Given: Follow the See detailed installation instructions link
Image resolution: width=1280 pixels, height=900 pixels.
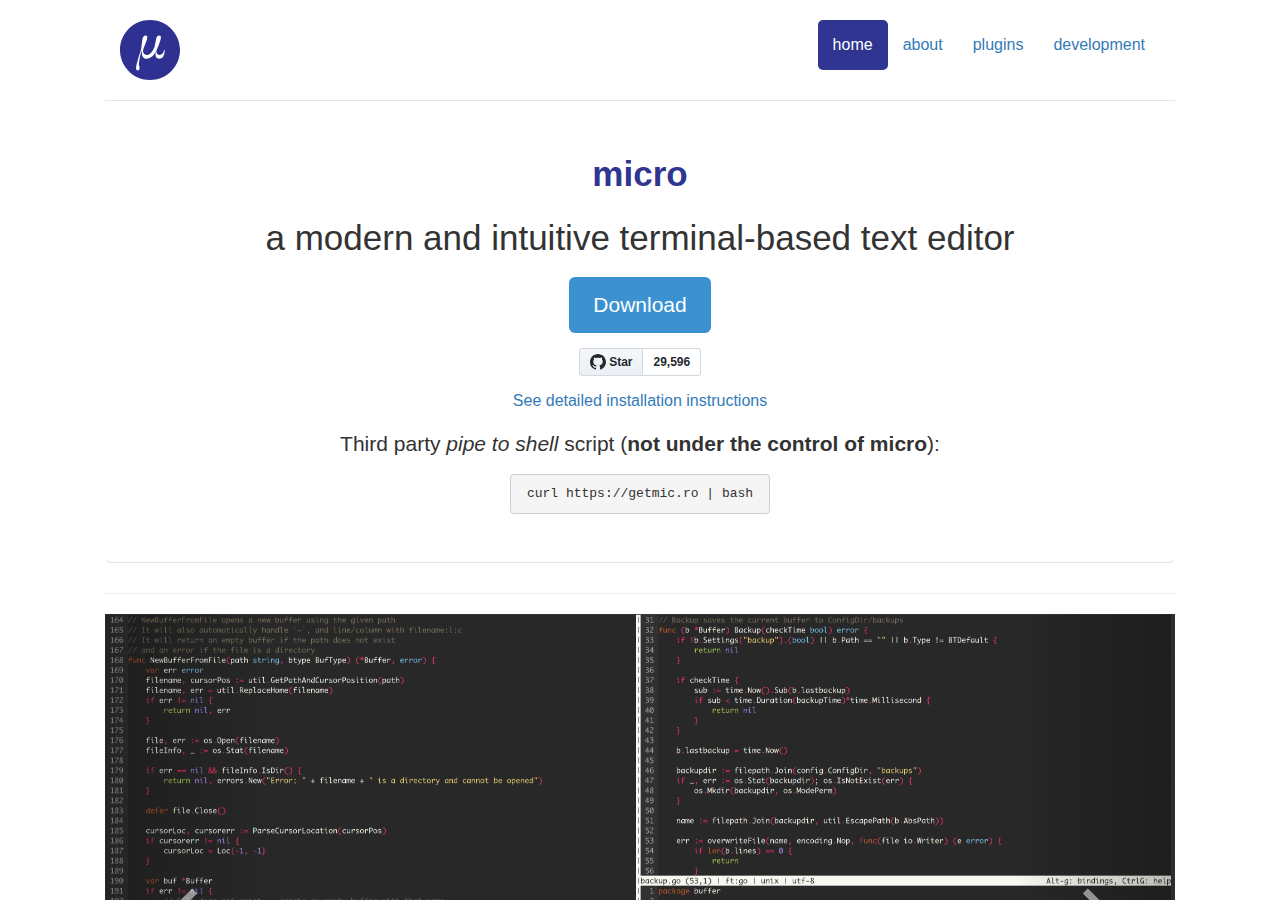Looking at the screenshot, I should coord(640,400).
